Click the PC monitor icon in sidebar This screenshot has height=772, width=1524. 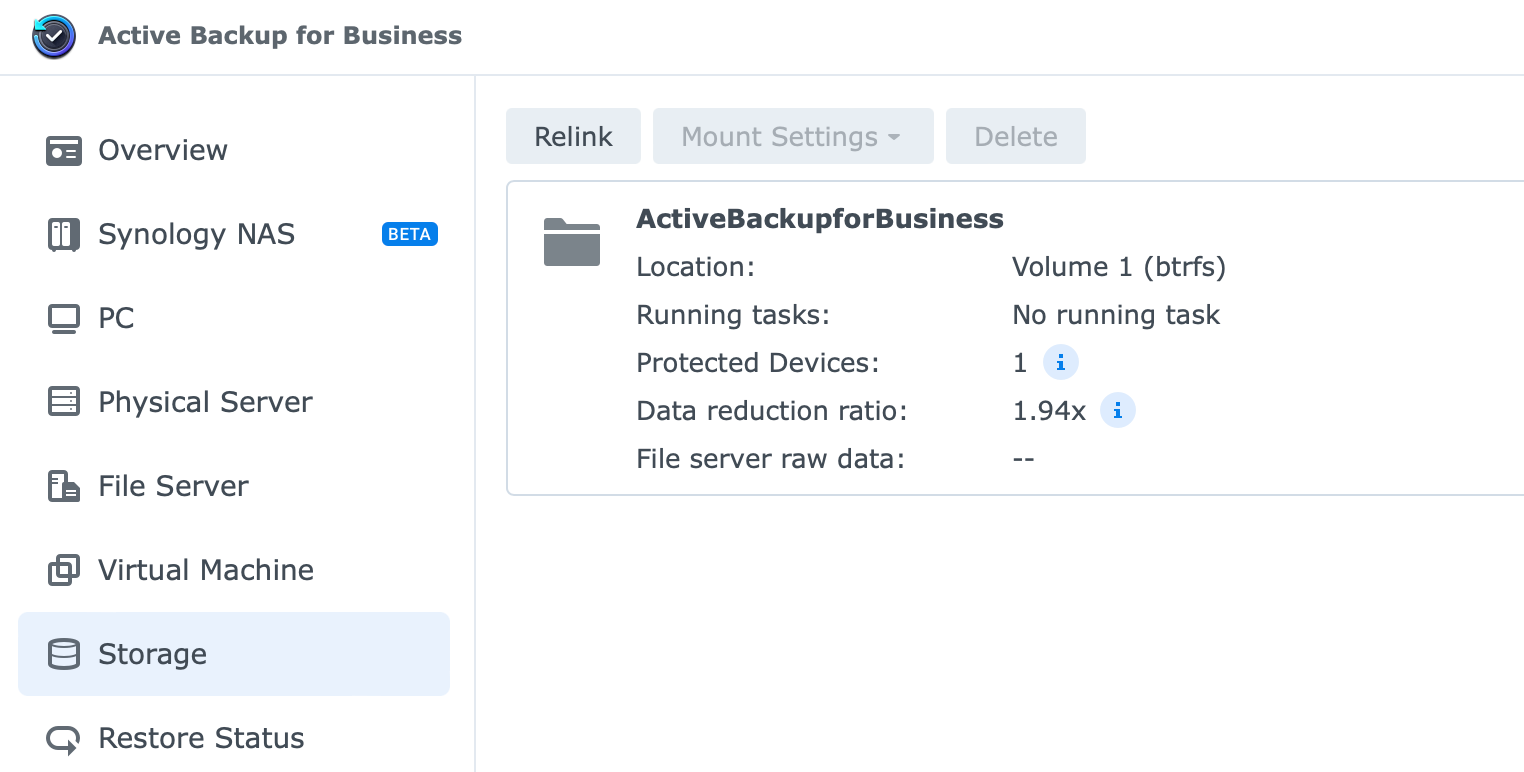[64, 319]
